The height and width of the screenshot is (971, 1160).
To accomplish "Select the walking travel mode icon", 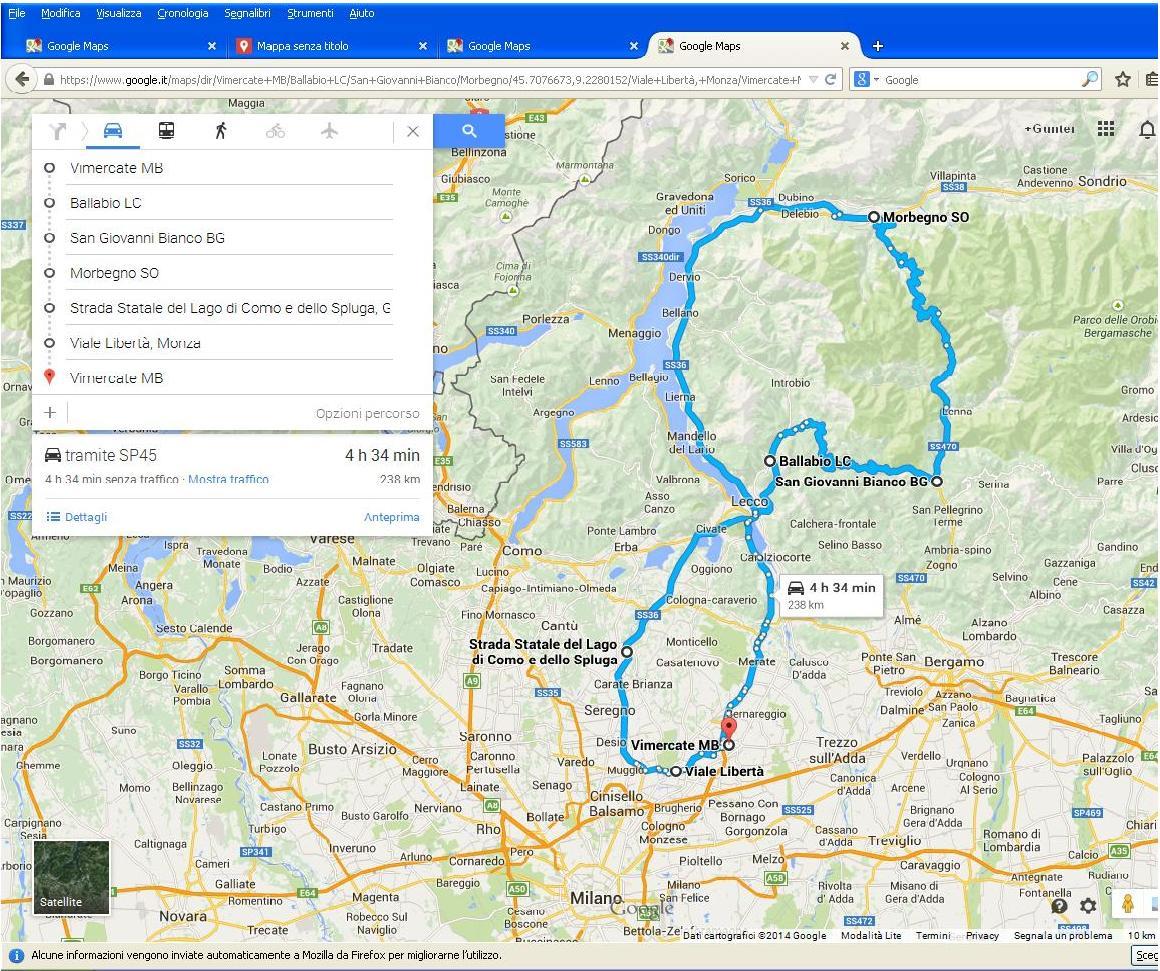I will click(x=220, y=131).
